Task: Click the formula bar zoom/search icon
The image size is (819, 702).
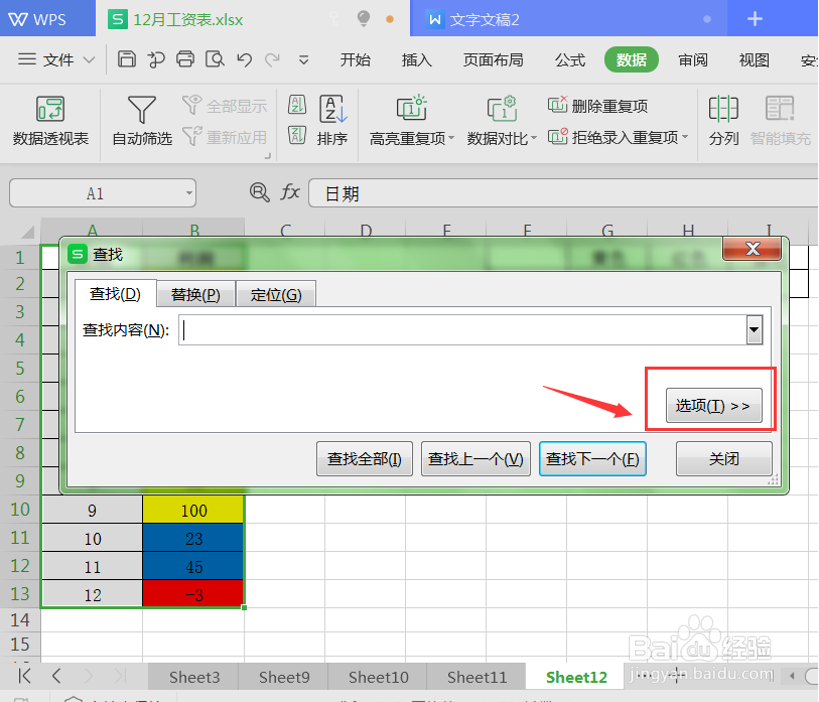Action: click(x=259, y=193)
